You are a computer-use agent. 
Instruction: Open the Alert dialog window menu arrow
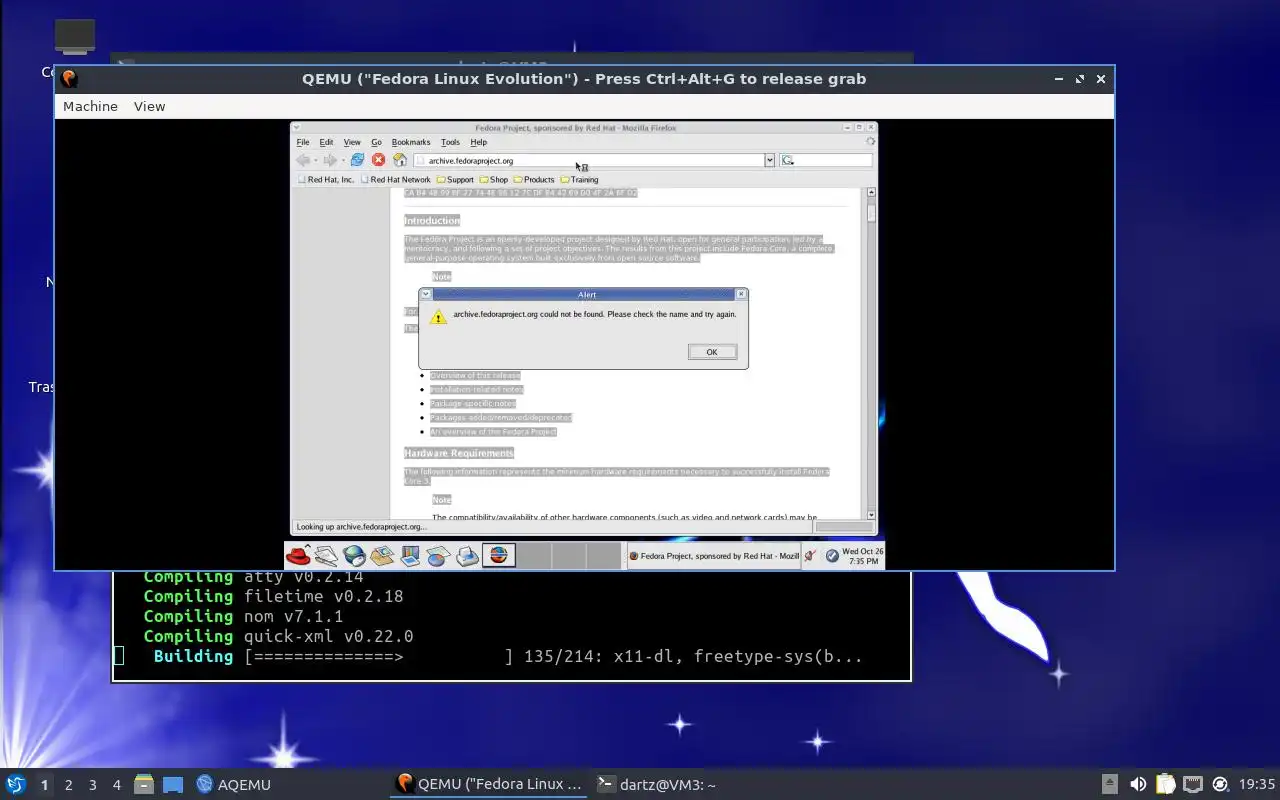(425, 294)
